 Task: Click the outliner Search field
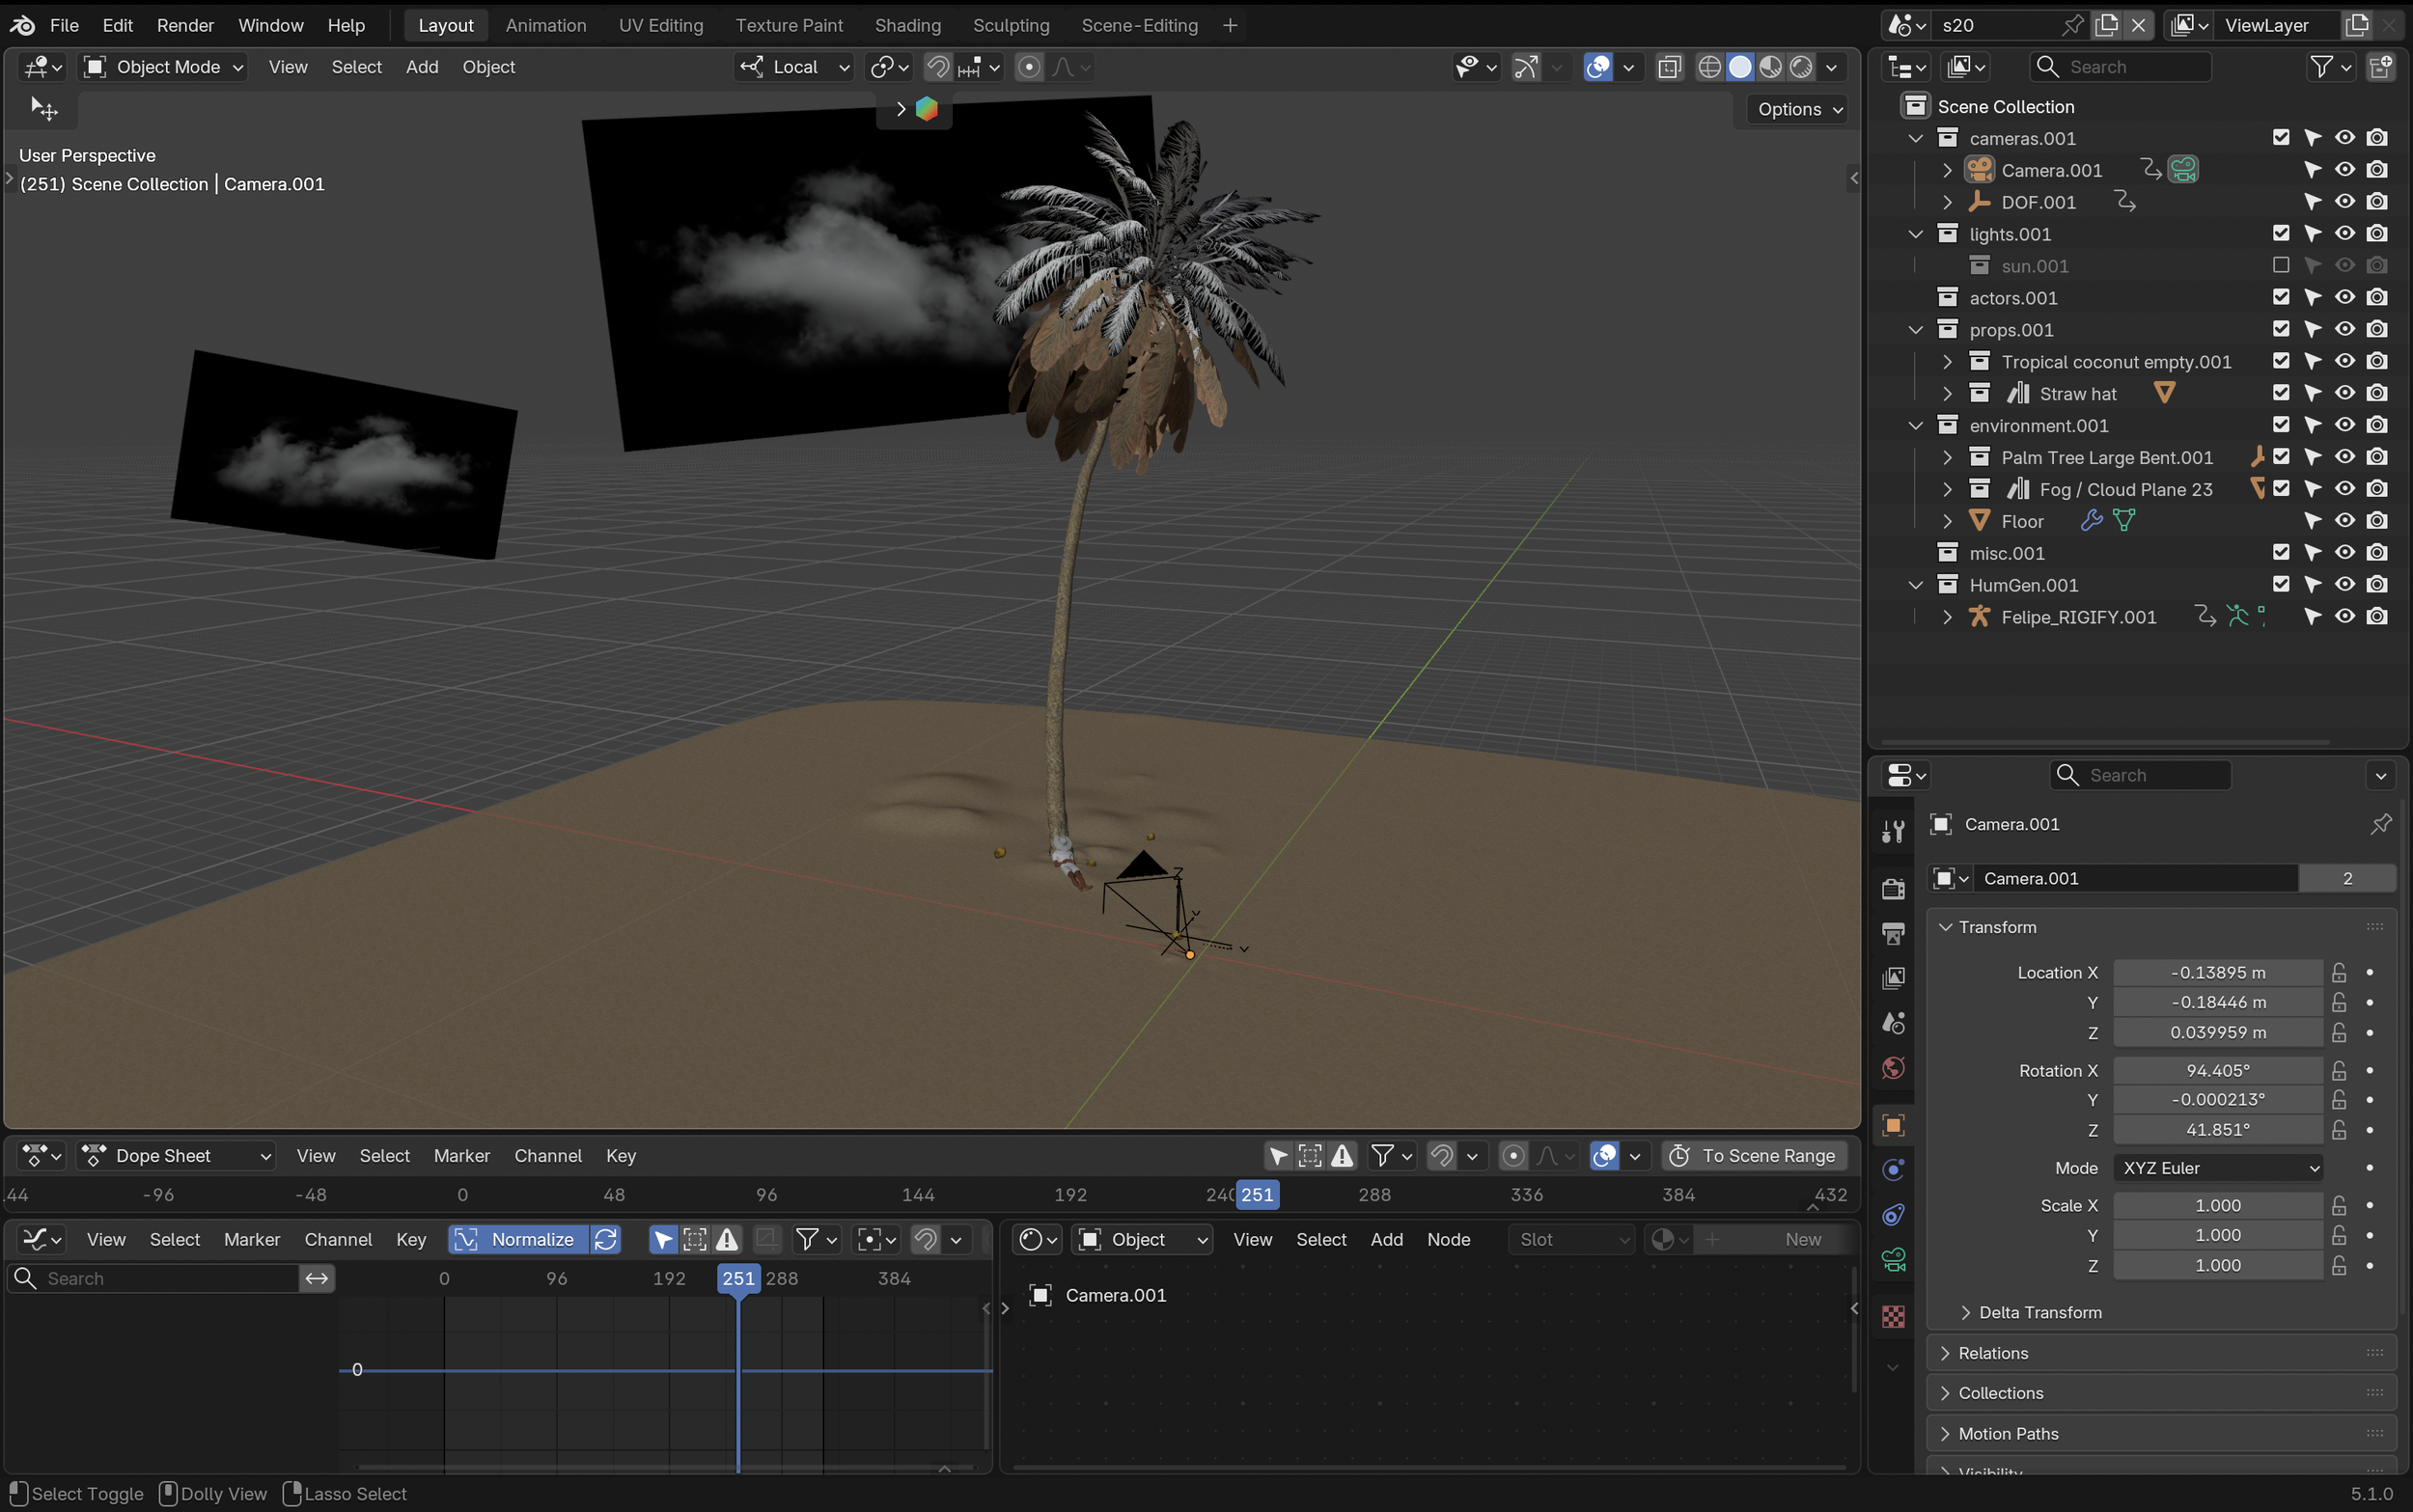click(x=2121, y=67)
